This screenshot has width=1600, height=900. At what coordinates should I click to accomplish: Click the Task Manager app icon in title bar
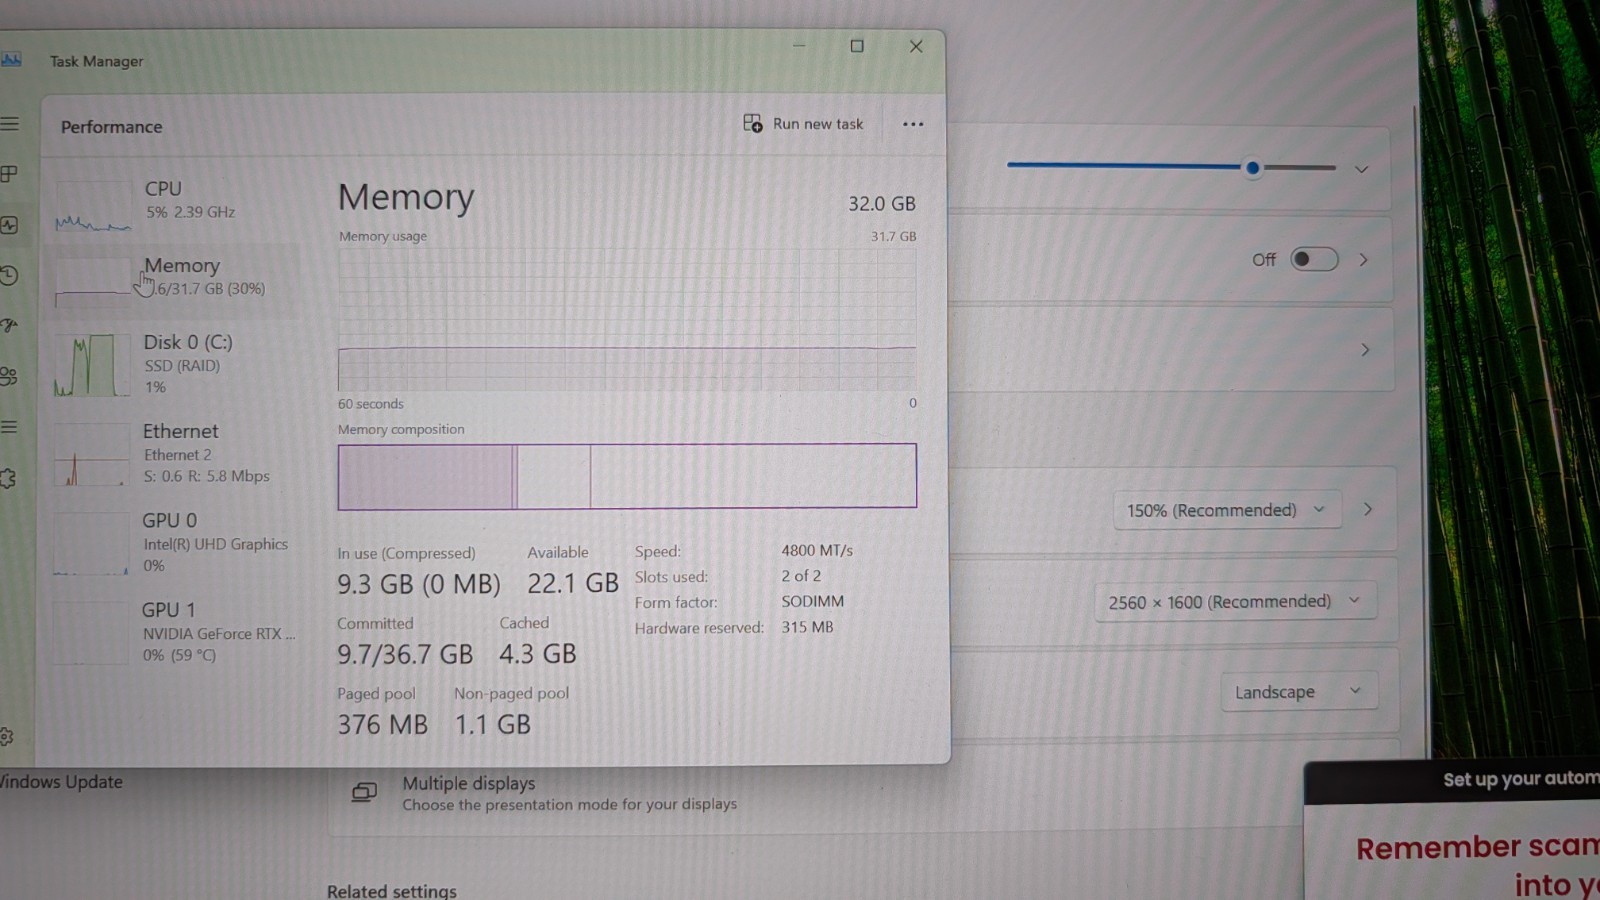(x=11, y=60)
